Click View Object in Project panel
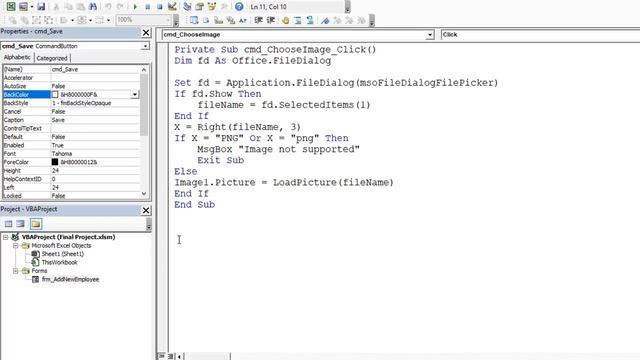This screenshot has width=640, height=360. (x=20, y=224)
